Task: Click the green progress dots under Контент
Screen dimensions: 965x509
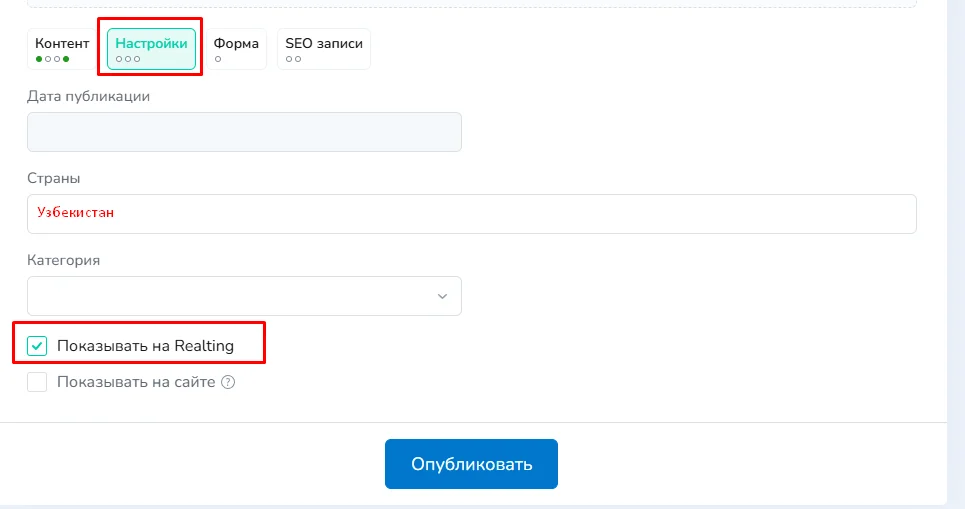Action: coord(52,60)
